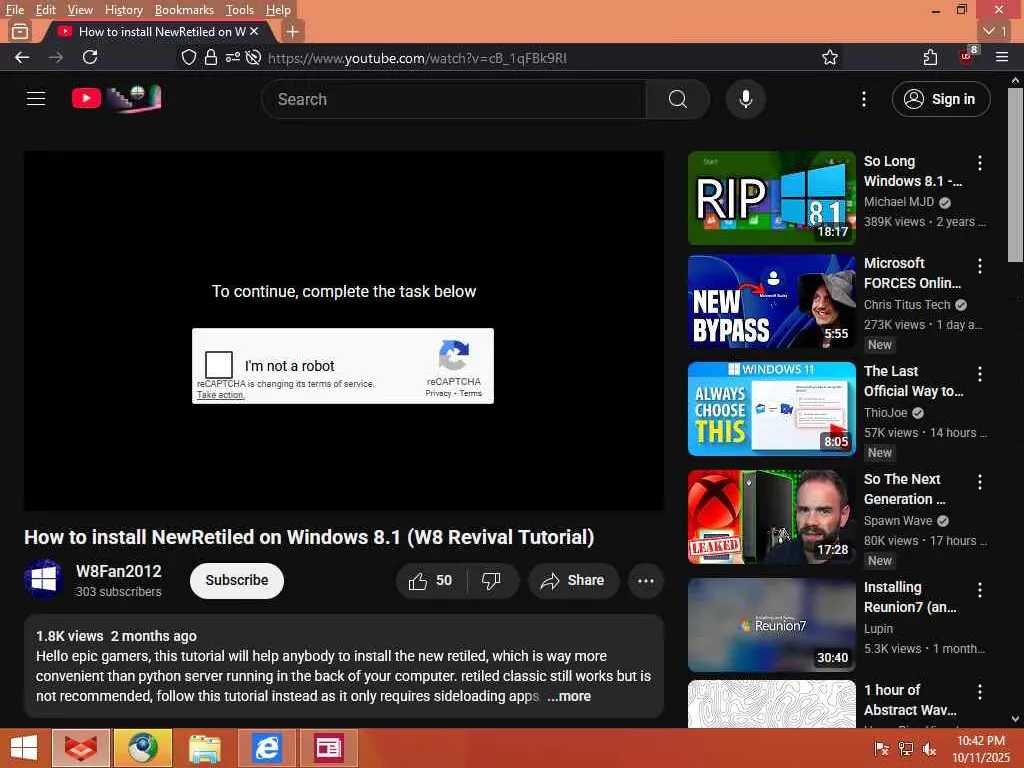Open uBlock Origin extension icon
This screenshot has width=1024, height=768.
click(967, 56)
